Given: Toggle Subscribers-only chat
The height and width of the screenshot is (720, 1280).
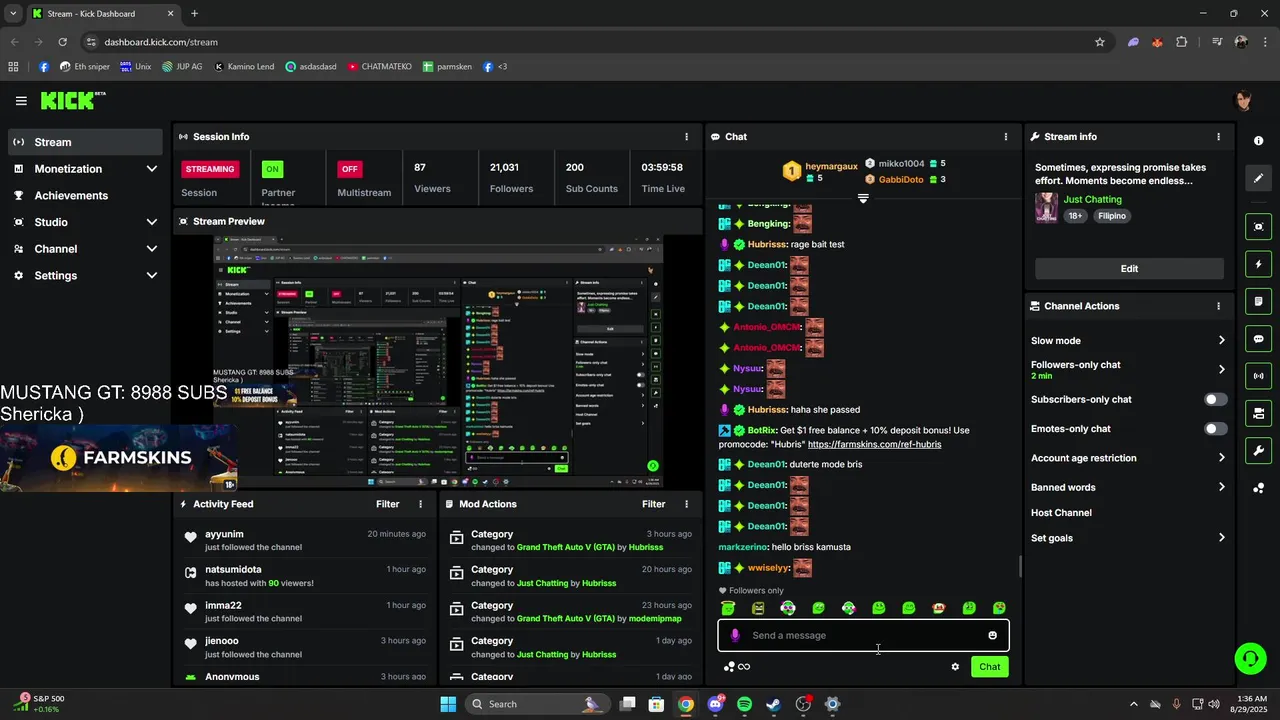Looking at the screenshot, I should [x=1215, y=399].
